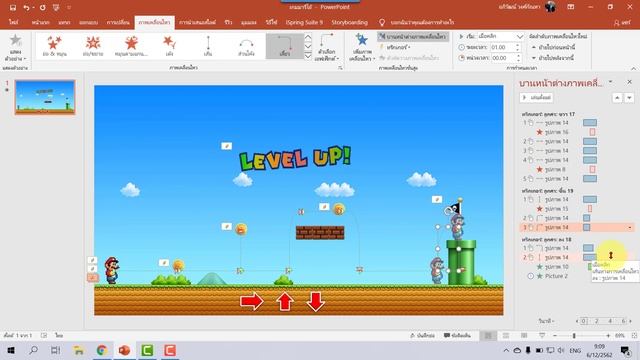Screen dimensions: 640x360
Task: Switch to Slide Sorter view
Action: [x=506, y=336]
